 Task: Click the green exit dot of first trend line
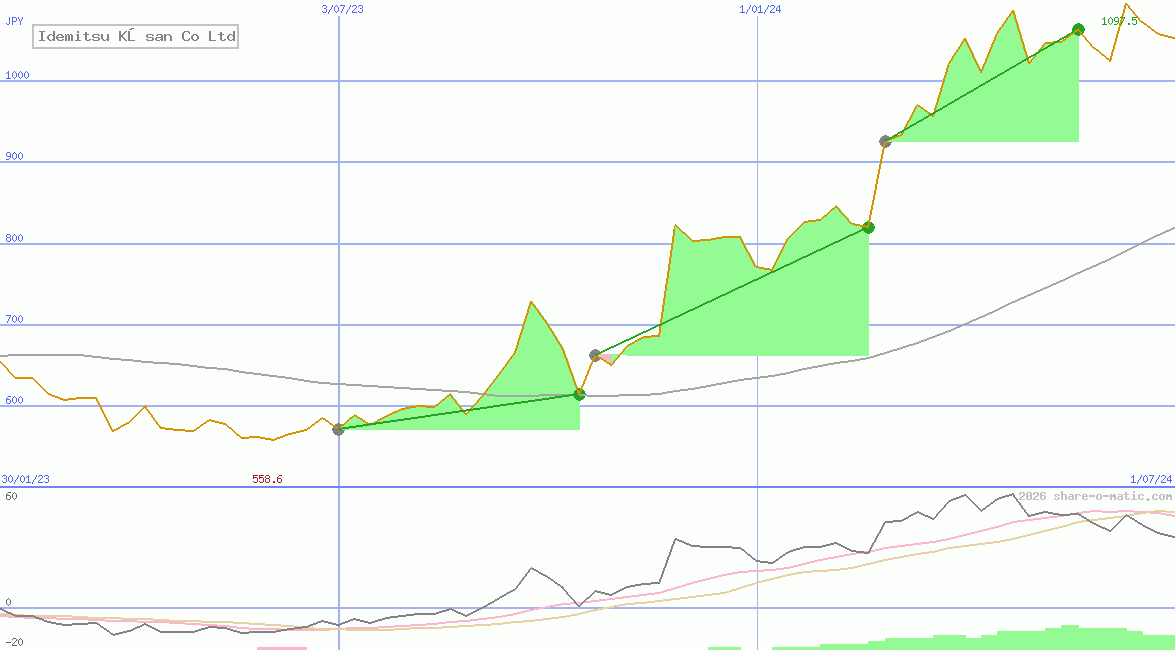click(x=579, y=394)
